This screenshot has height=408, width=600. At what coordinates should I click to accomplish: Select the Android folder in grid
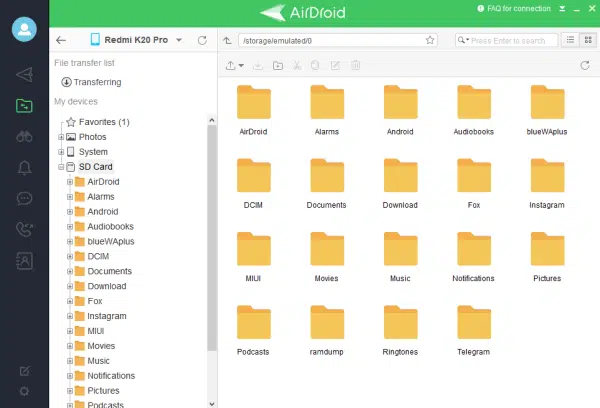pyautogui.click(x=400, y=110)
